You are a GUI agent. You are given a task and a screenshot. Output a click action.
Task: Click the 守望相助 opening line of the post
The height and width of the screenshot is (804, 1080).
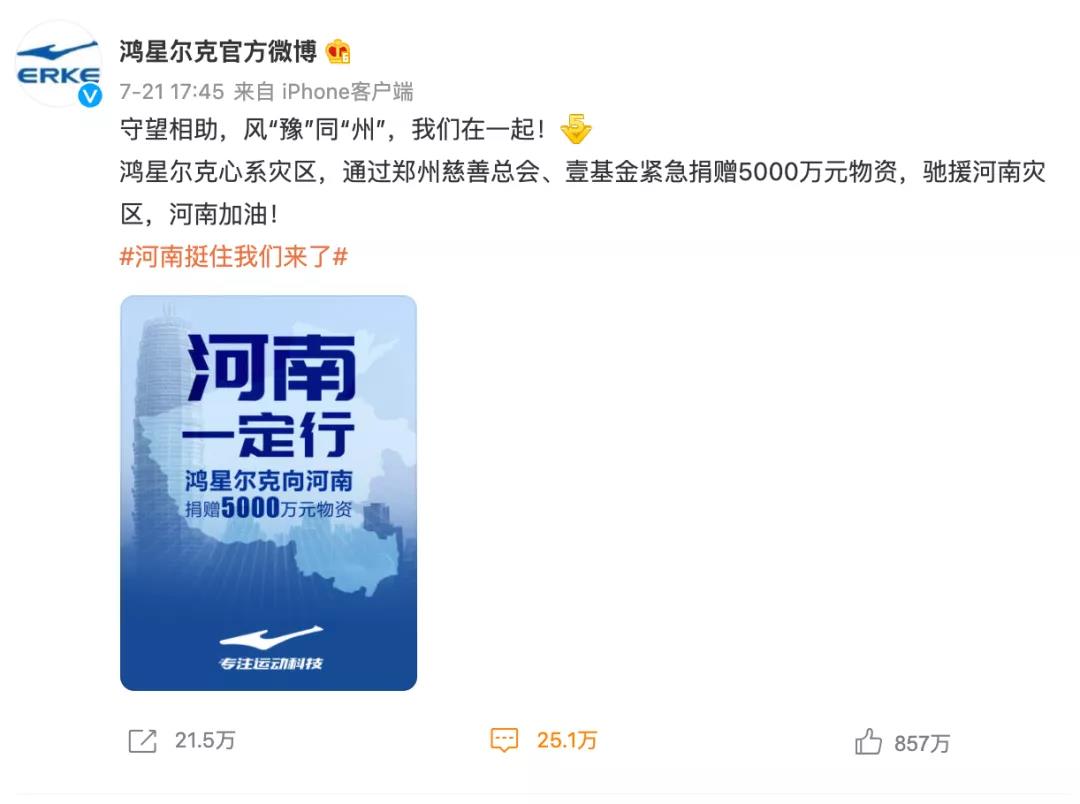(333, 129)
